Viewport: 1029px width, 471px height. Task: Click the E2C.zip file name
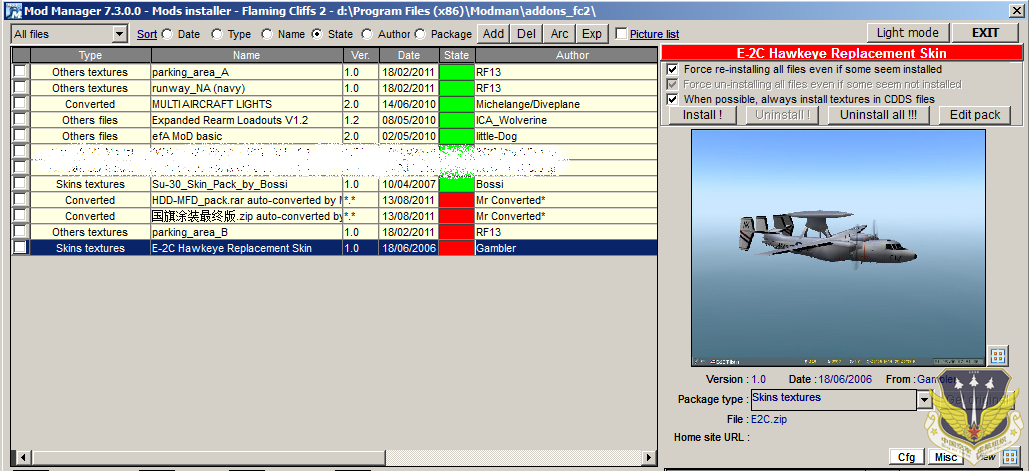tap(768, 419)
